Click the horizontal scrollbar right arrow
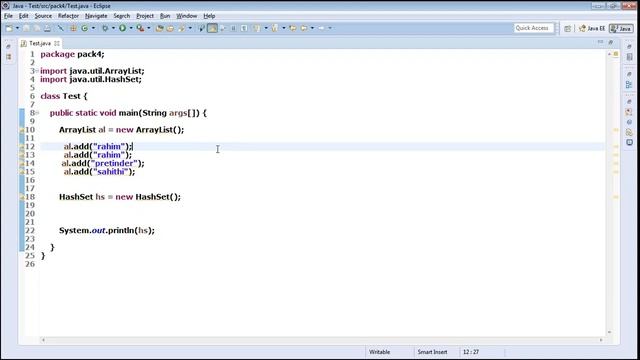640x360 pixels. point(601,340)
